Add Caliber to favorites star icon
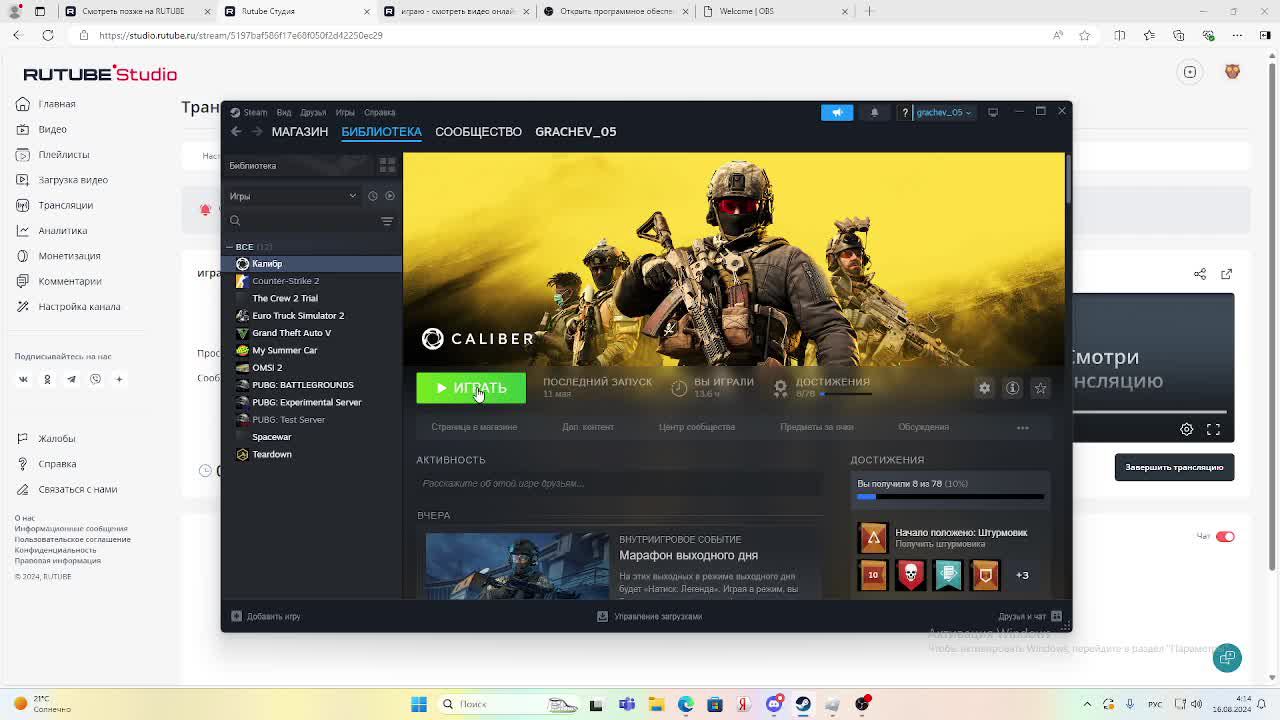This screenshot has width=1280, height=720. coord(1040,388)
